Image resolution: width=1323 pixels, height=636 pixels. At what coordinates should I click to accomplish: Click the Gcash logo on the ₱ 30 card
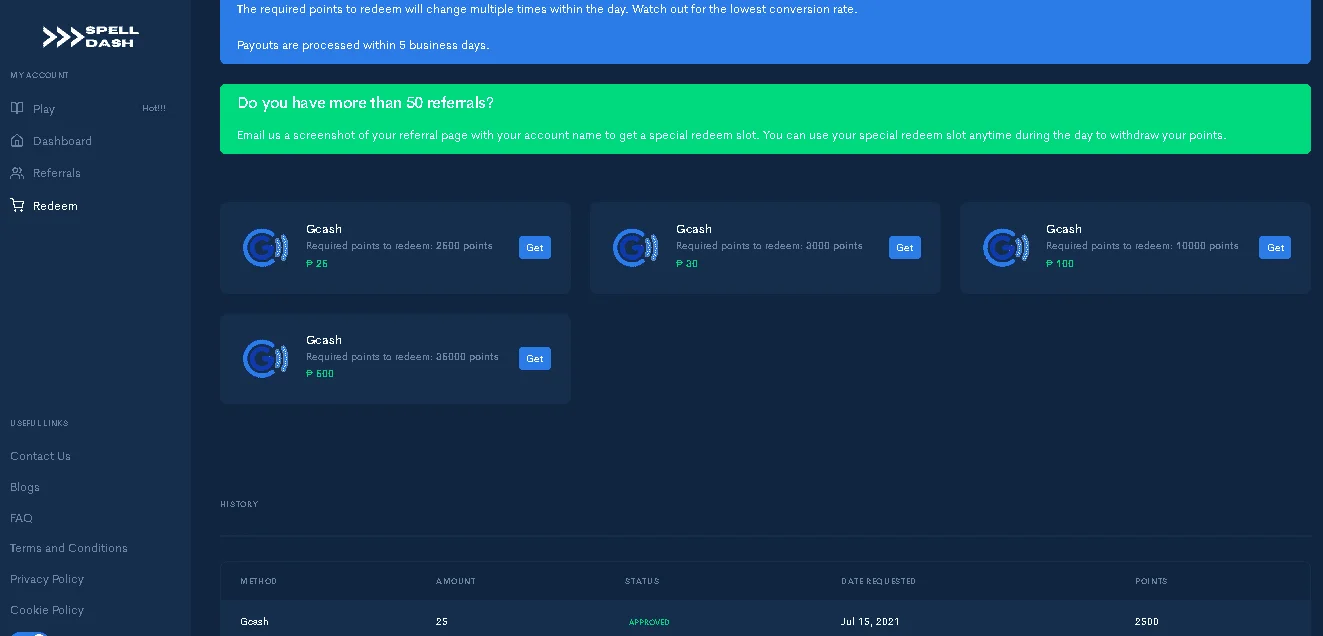[636, 248]
